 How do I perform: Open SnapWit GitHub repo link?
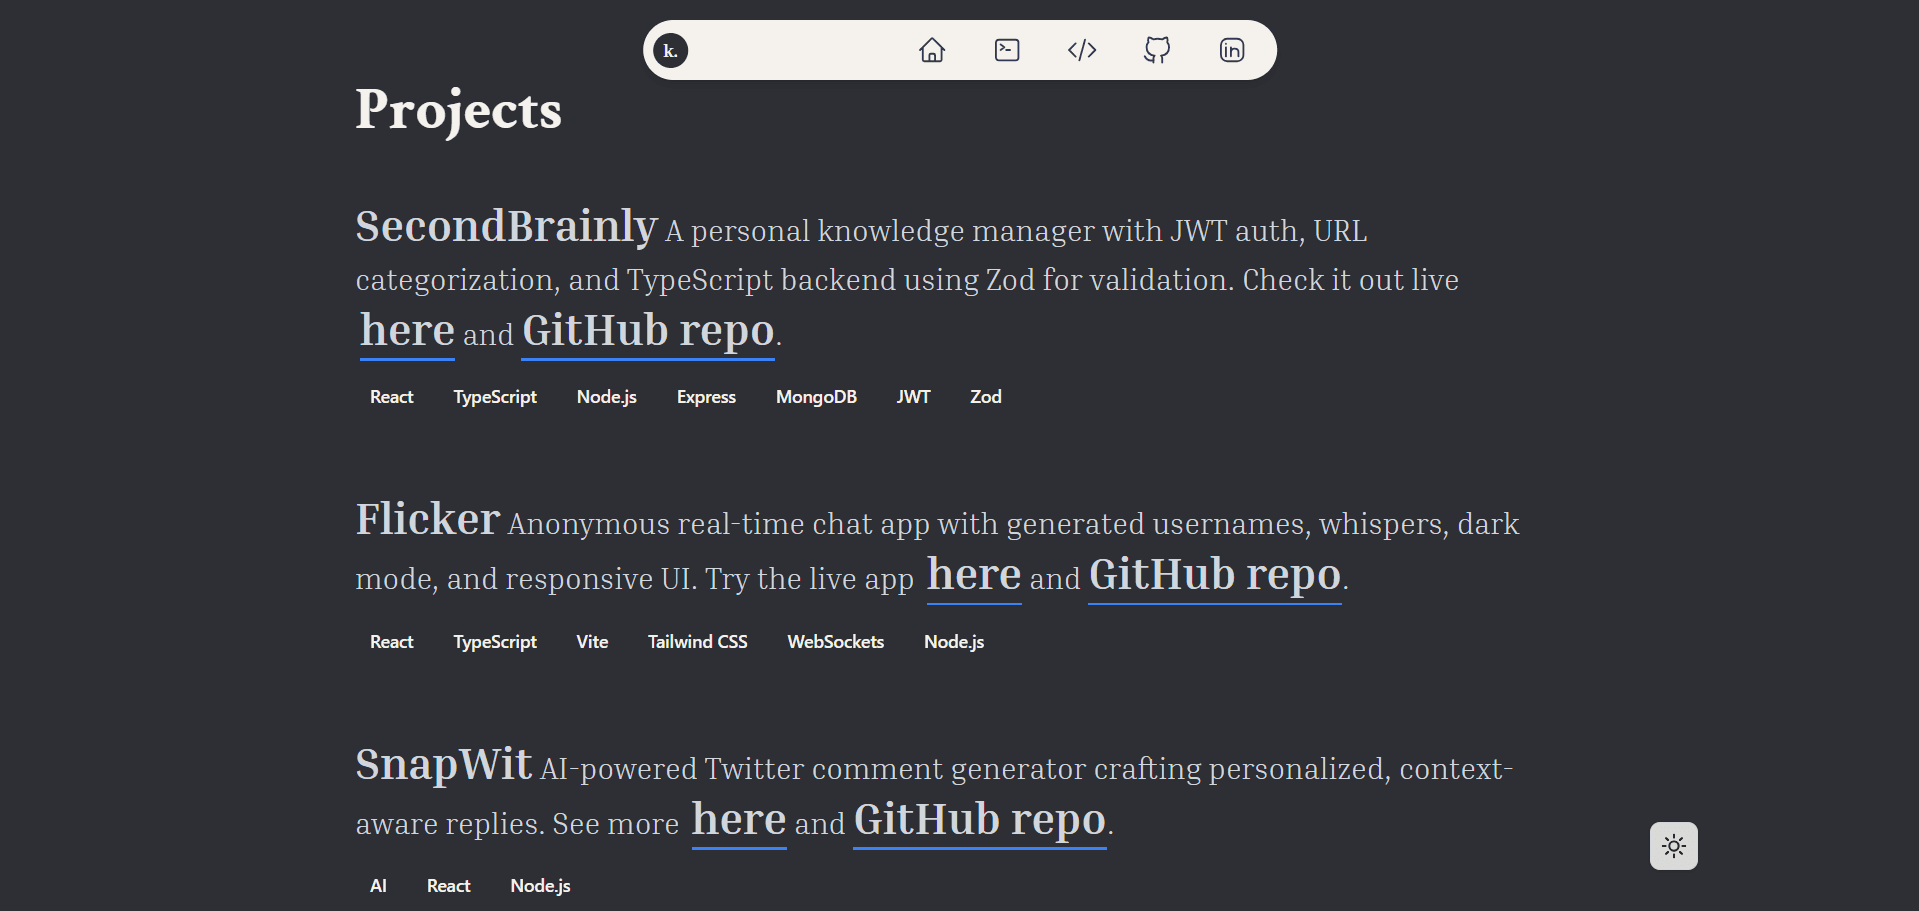pyautogui.click(x=980, y=821)
